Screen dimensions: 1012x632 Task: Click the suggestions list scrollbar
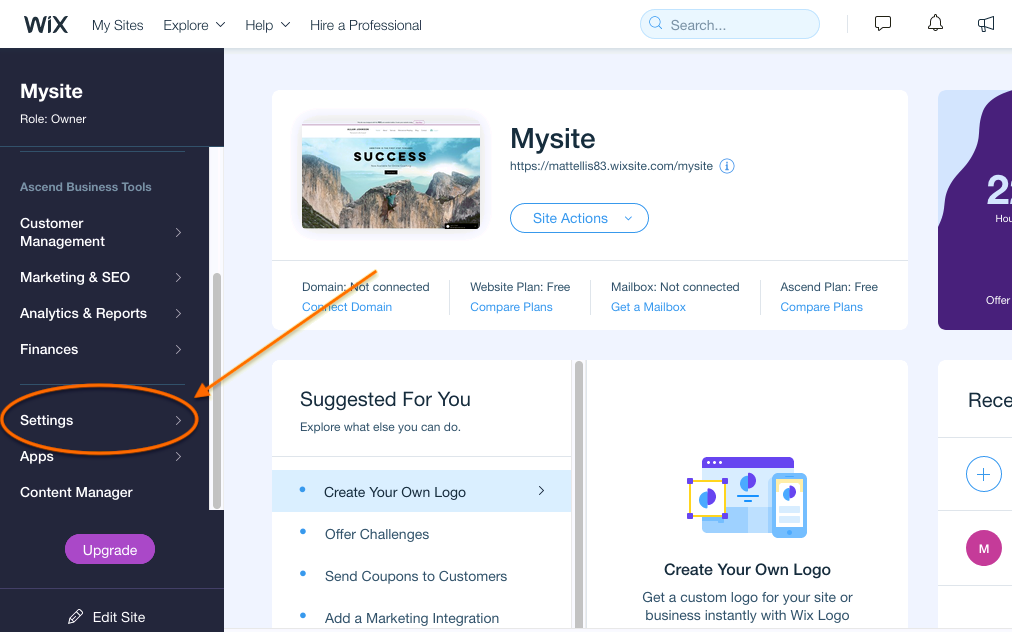(x=579, y=494)
